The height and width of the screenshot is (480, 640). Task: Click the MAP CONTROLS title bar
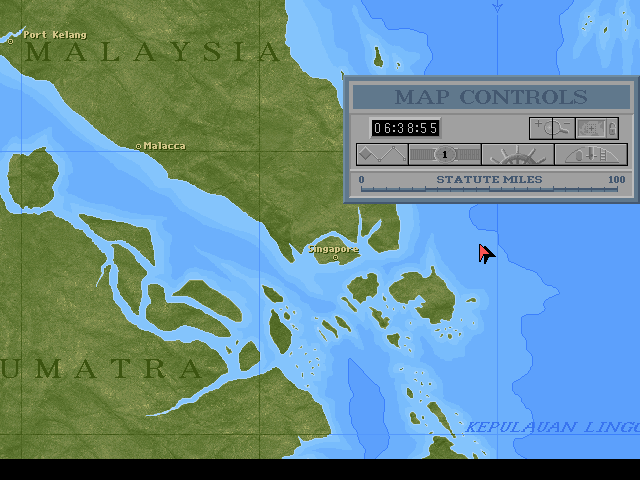491,97
